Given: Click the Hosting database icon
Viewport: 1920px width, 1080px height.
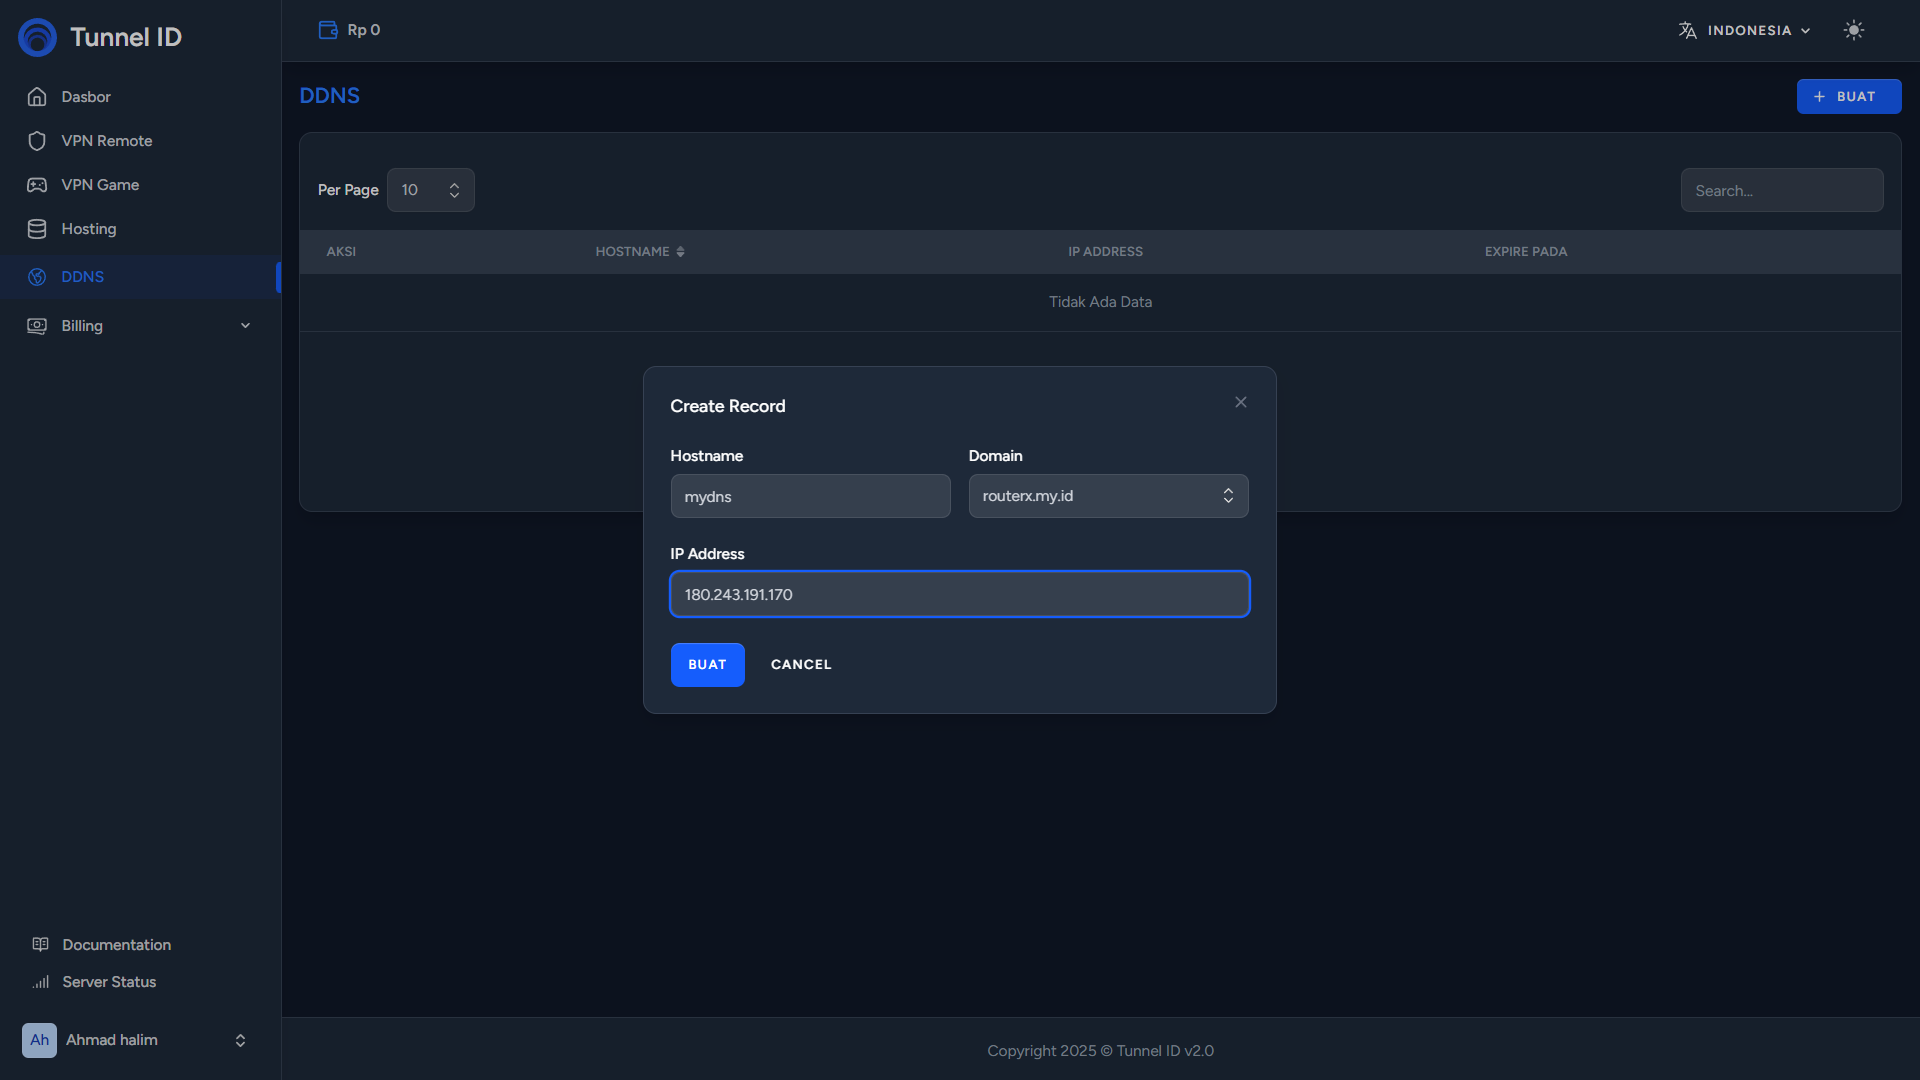Looking at the screenshot, I should (37, 229).
